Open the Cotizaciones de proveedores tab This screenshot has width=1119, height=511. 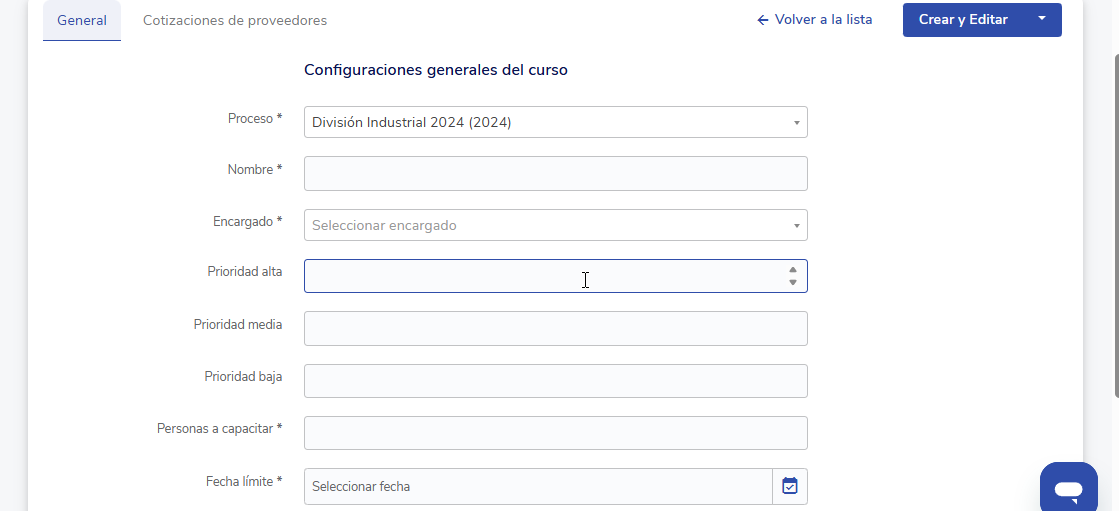[x=235, y=20]
